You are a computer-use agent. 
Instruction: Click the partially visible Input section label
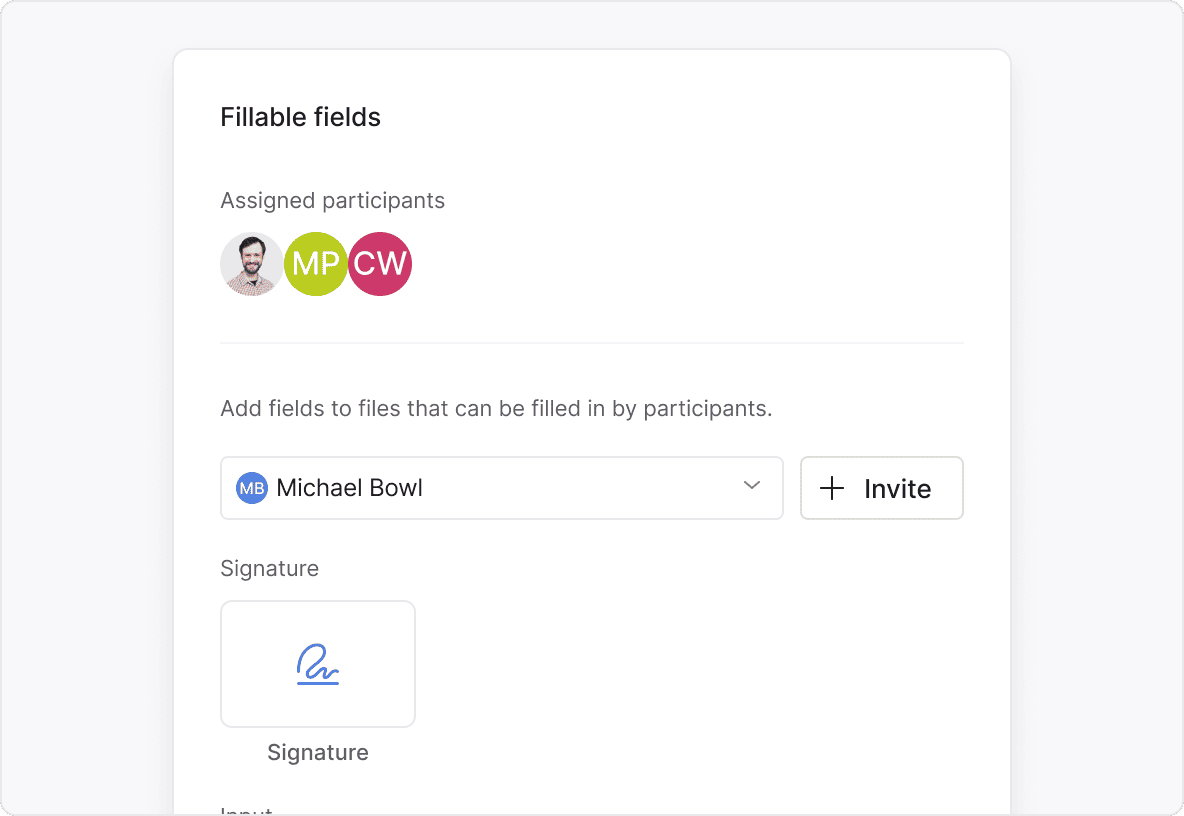(246, 811)
